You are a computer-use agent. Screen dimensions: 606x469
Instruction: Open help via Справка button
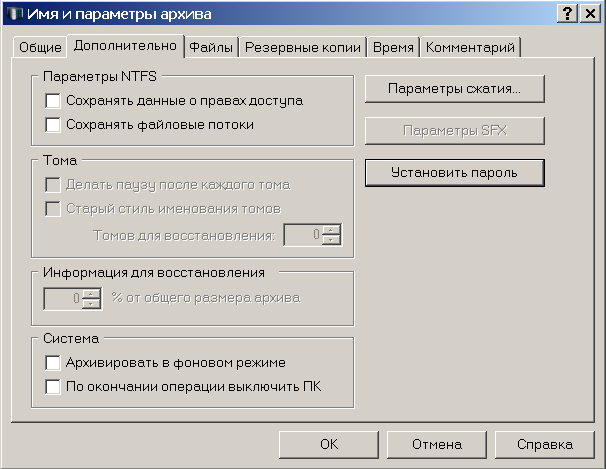click(x=545, y=445)
